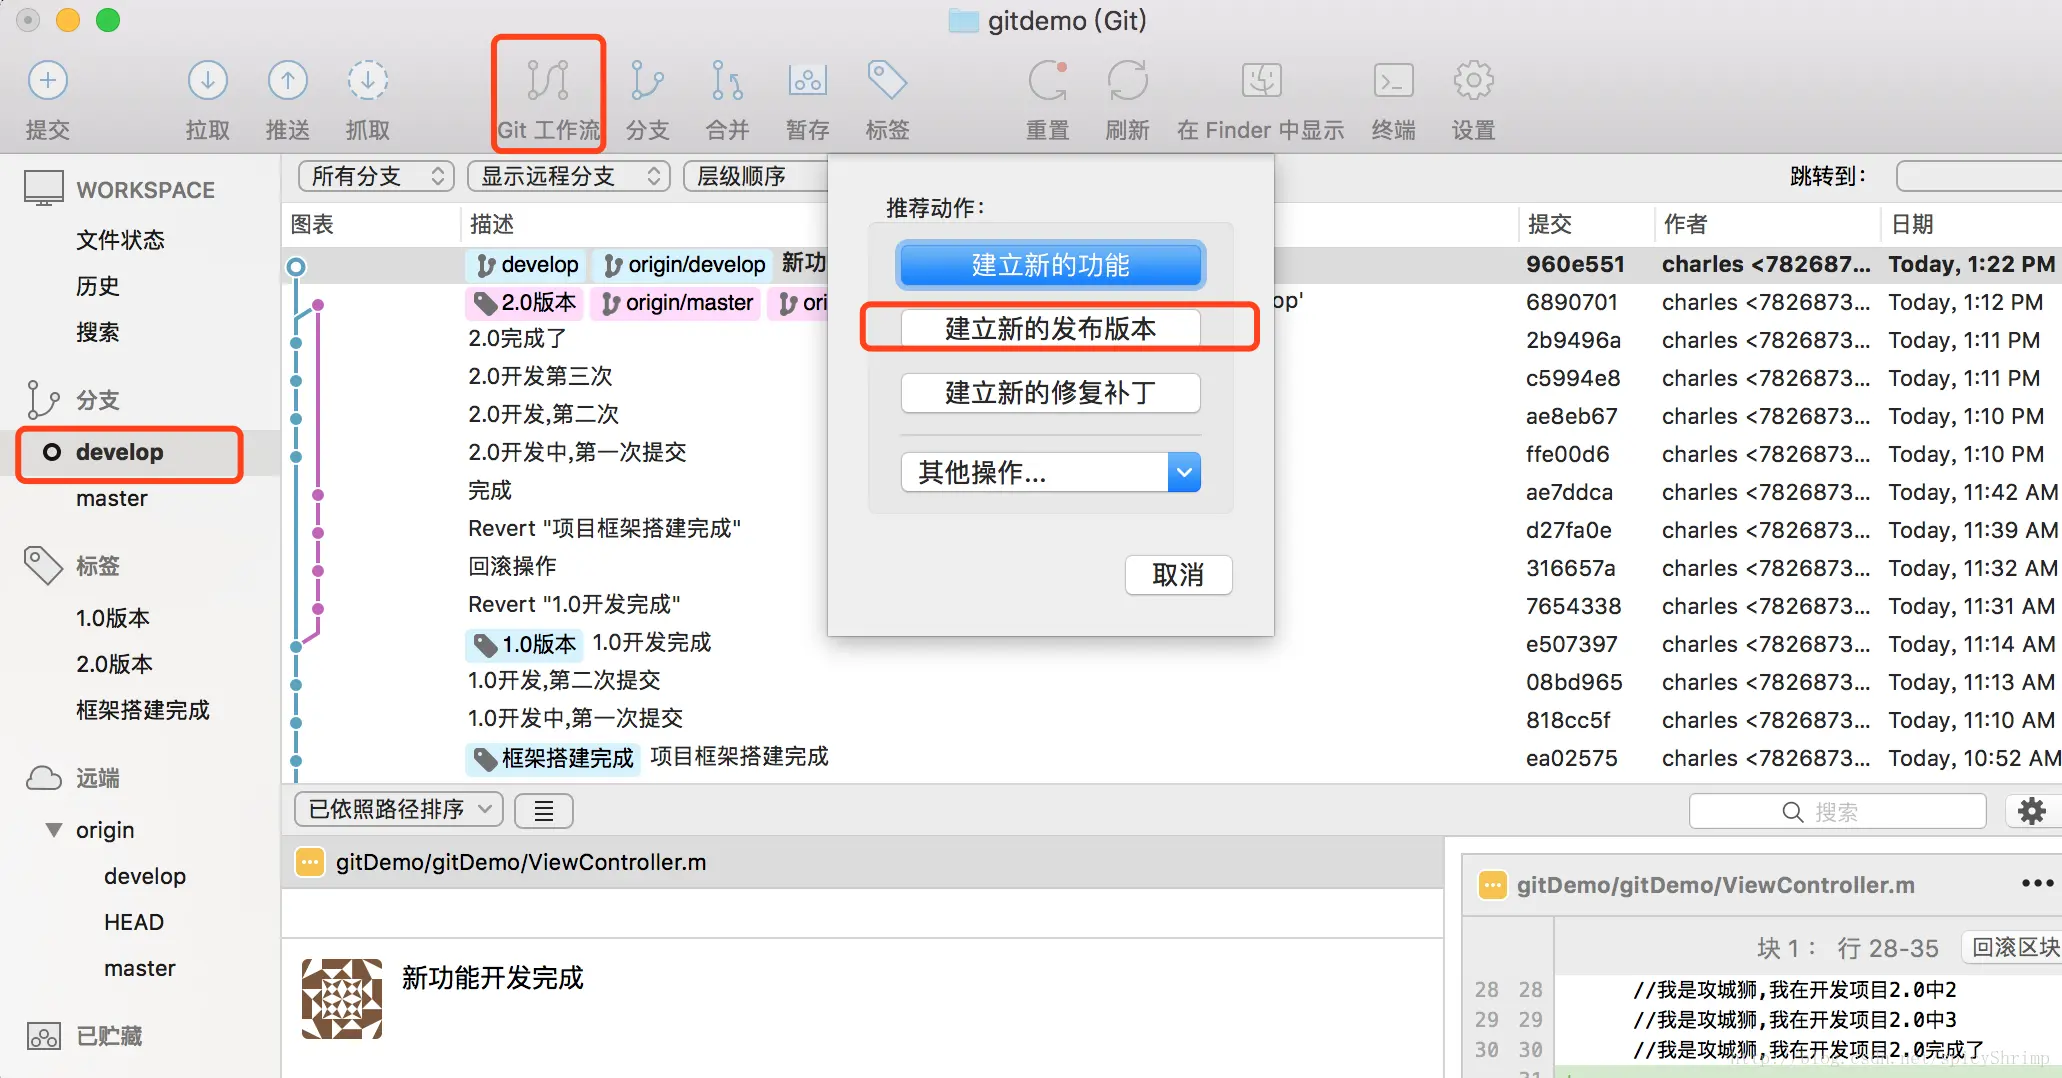2062x1078 pixels.
Task: Click the 回滚区块 button
Action: coord(2013,947)
